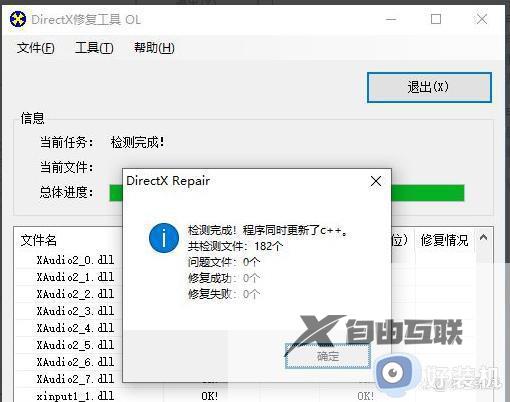
Task: Open the 工具(T) menu
Action: click(94, 48)
